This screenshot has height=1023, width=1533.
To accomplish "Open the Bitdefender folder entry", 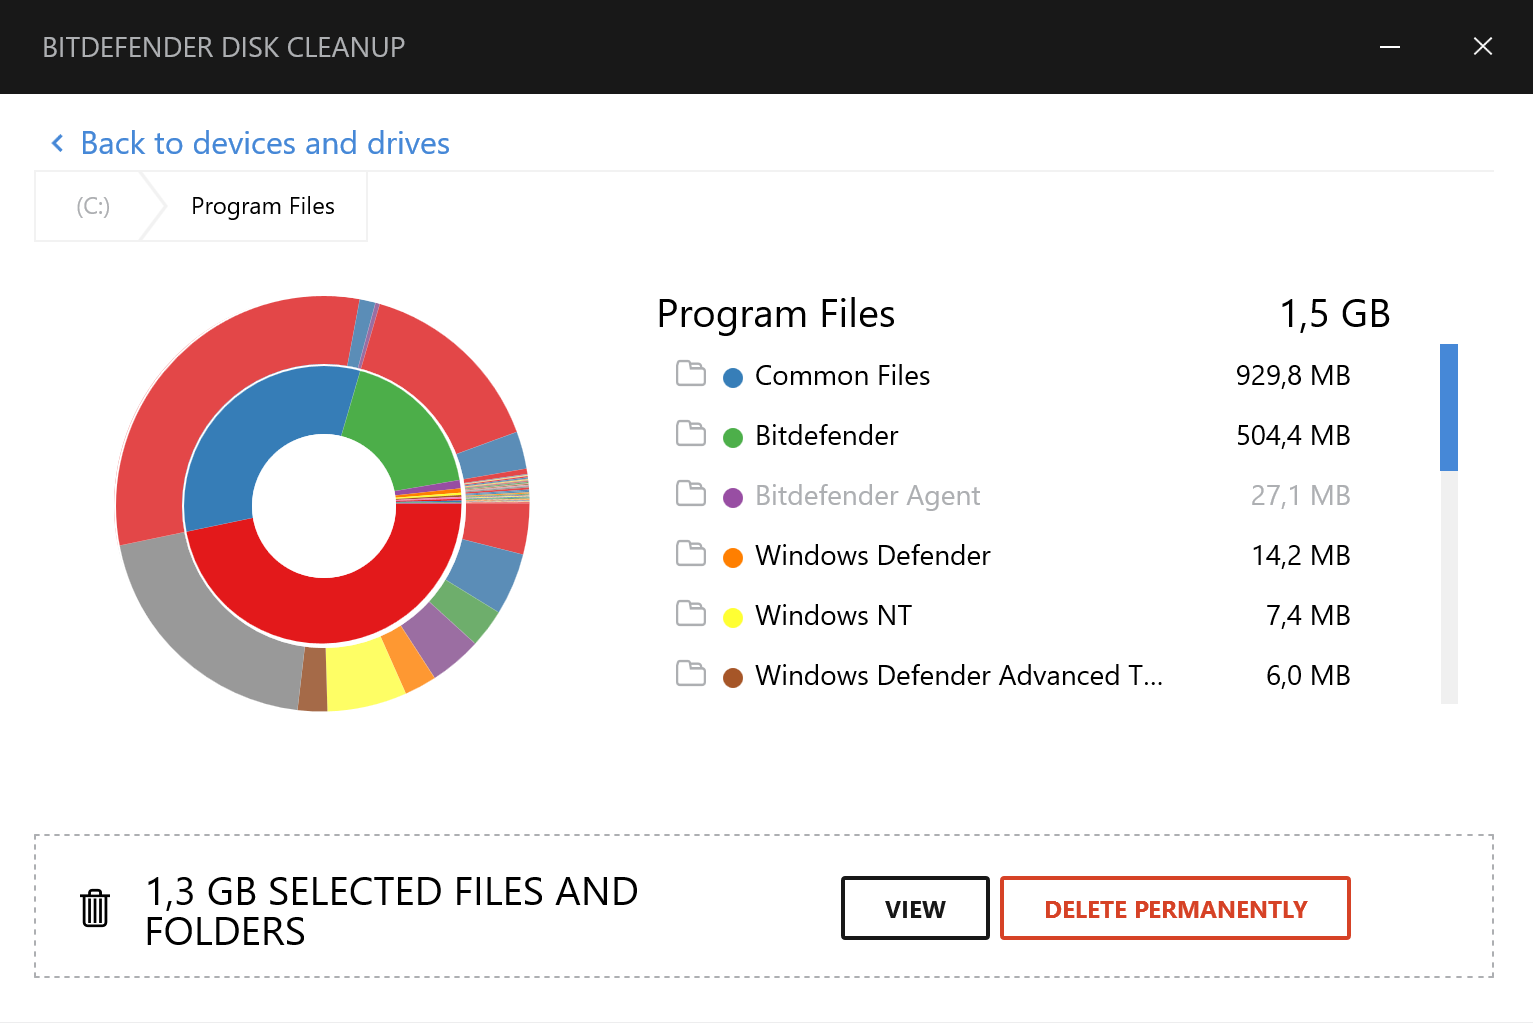I will (x=826, y=436).
